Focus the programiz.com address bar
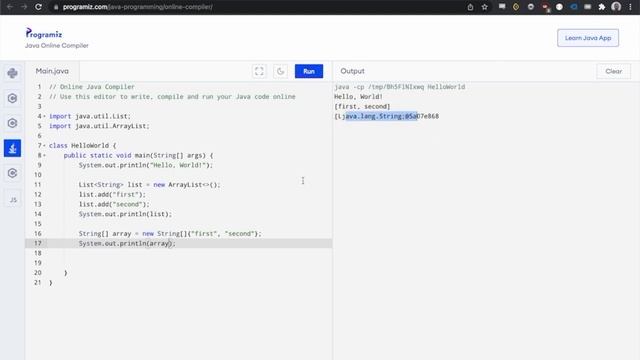This screenshot has height=360, width=640. 138,7
